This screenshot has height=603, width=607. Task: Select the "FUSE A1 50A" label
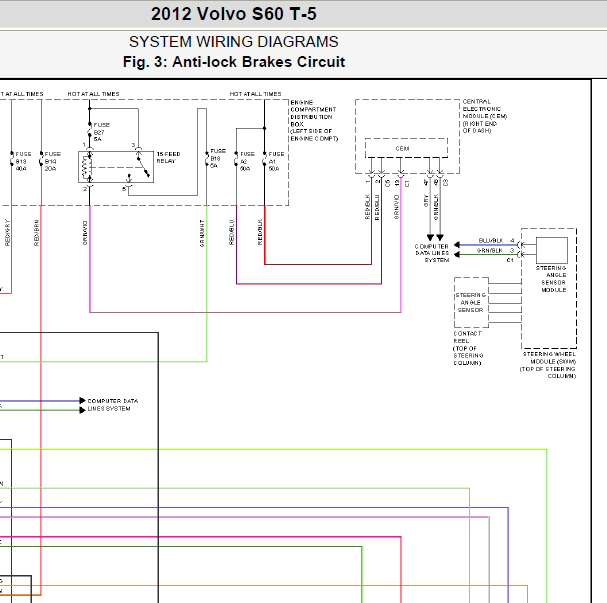point(276,161)
